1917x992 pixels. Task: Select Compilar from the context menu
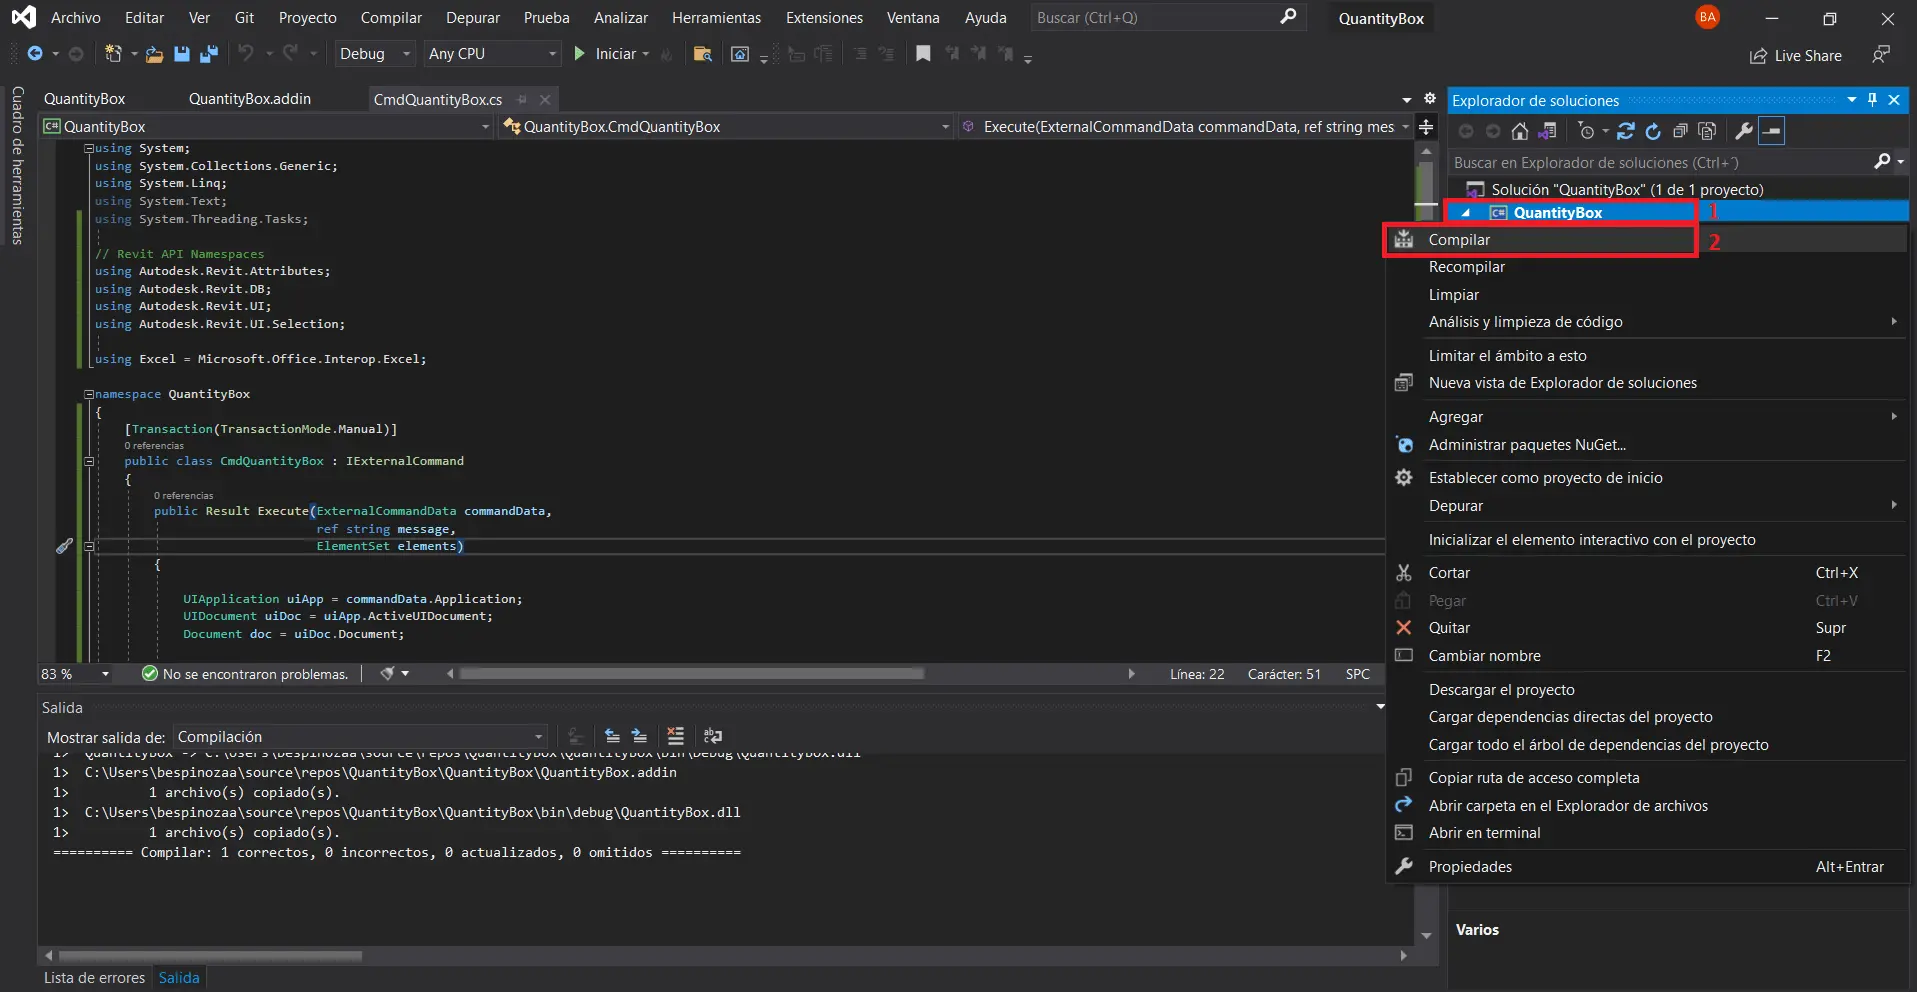point(1646,240)
